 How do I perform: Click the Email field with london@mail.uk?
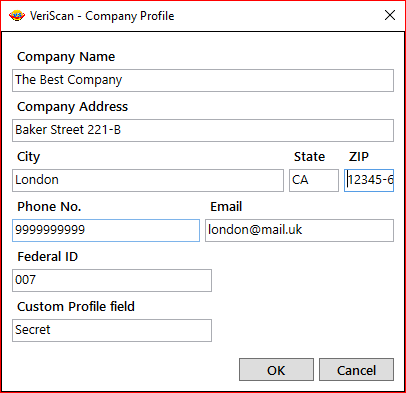coord(299,230)
